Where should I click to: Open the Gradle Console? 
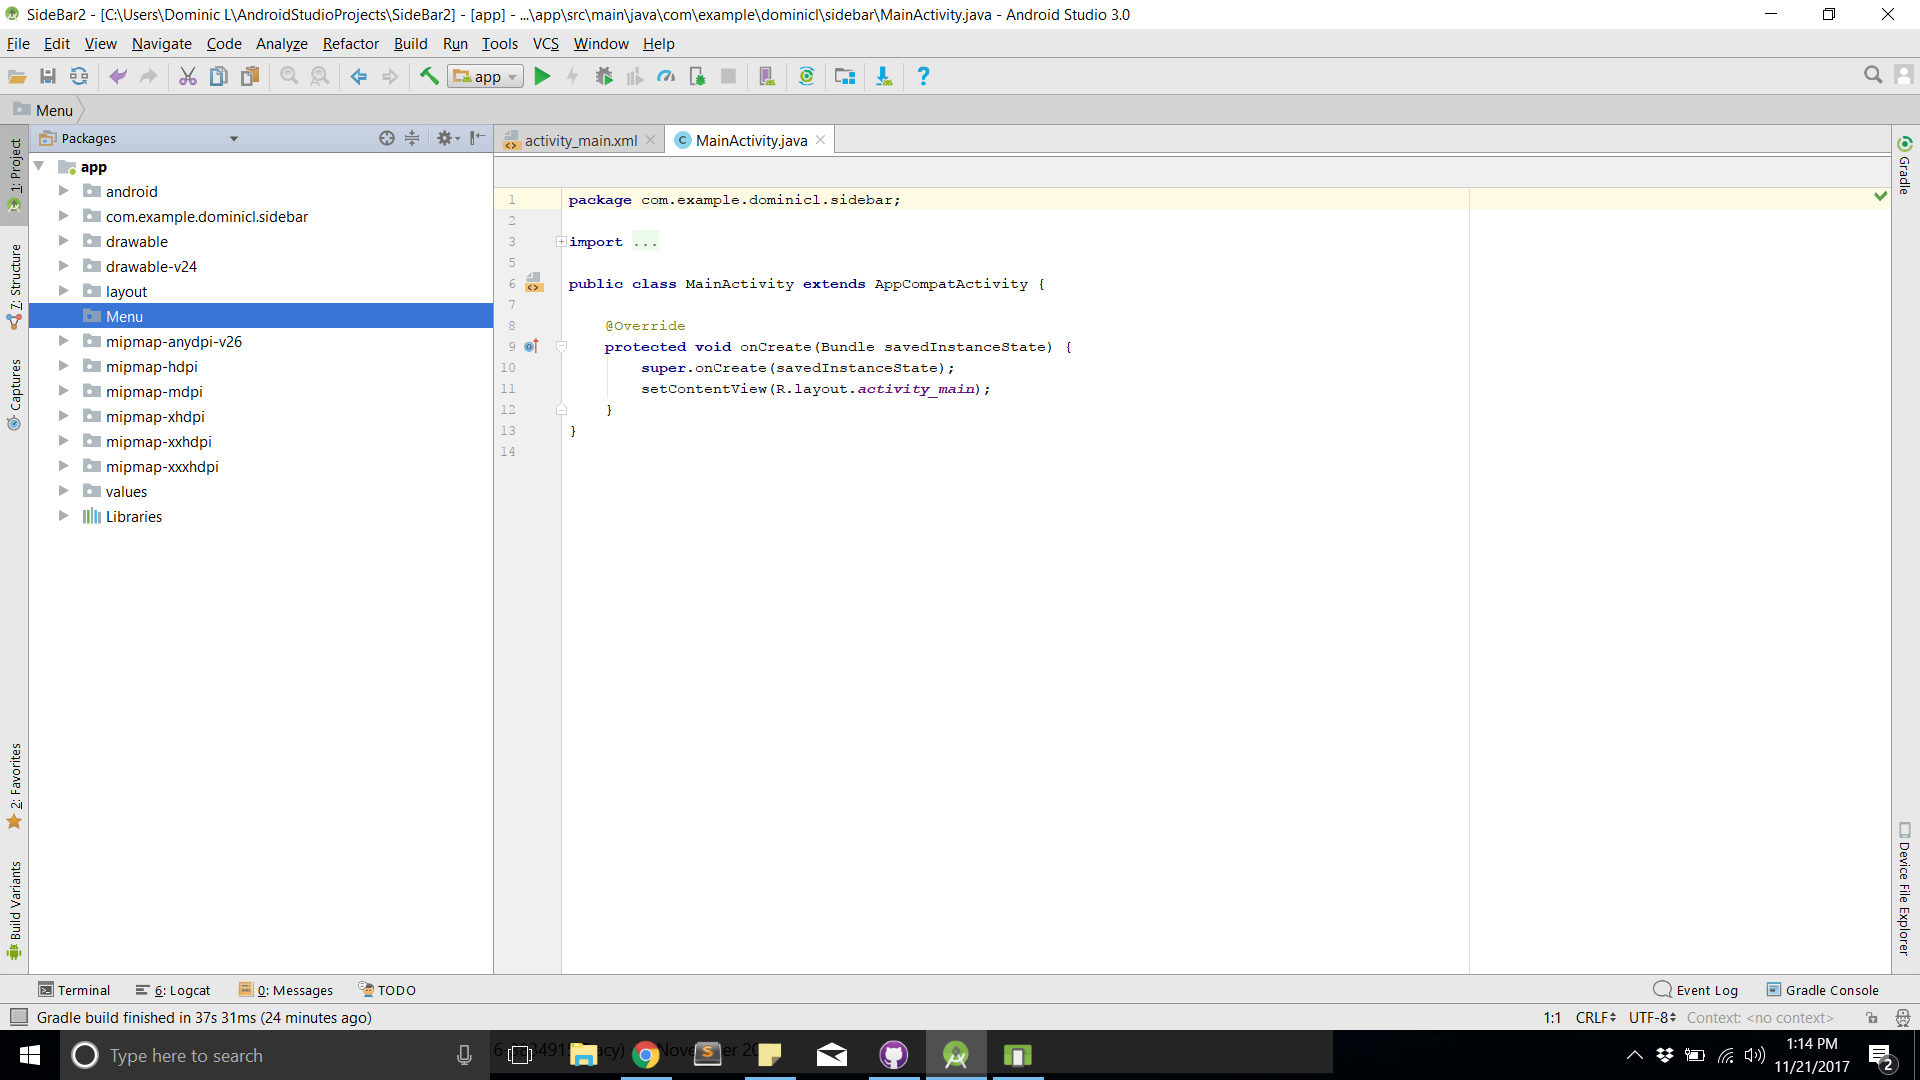coord(1823,990)
